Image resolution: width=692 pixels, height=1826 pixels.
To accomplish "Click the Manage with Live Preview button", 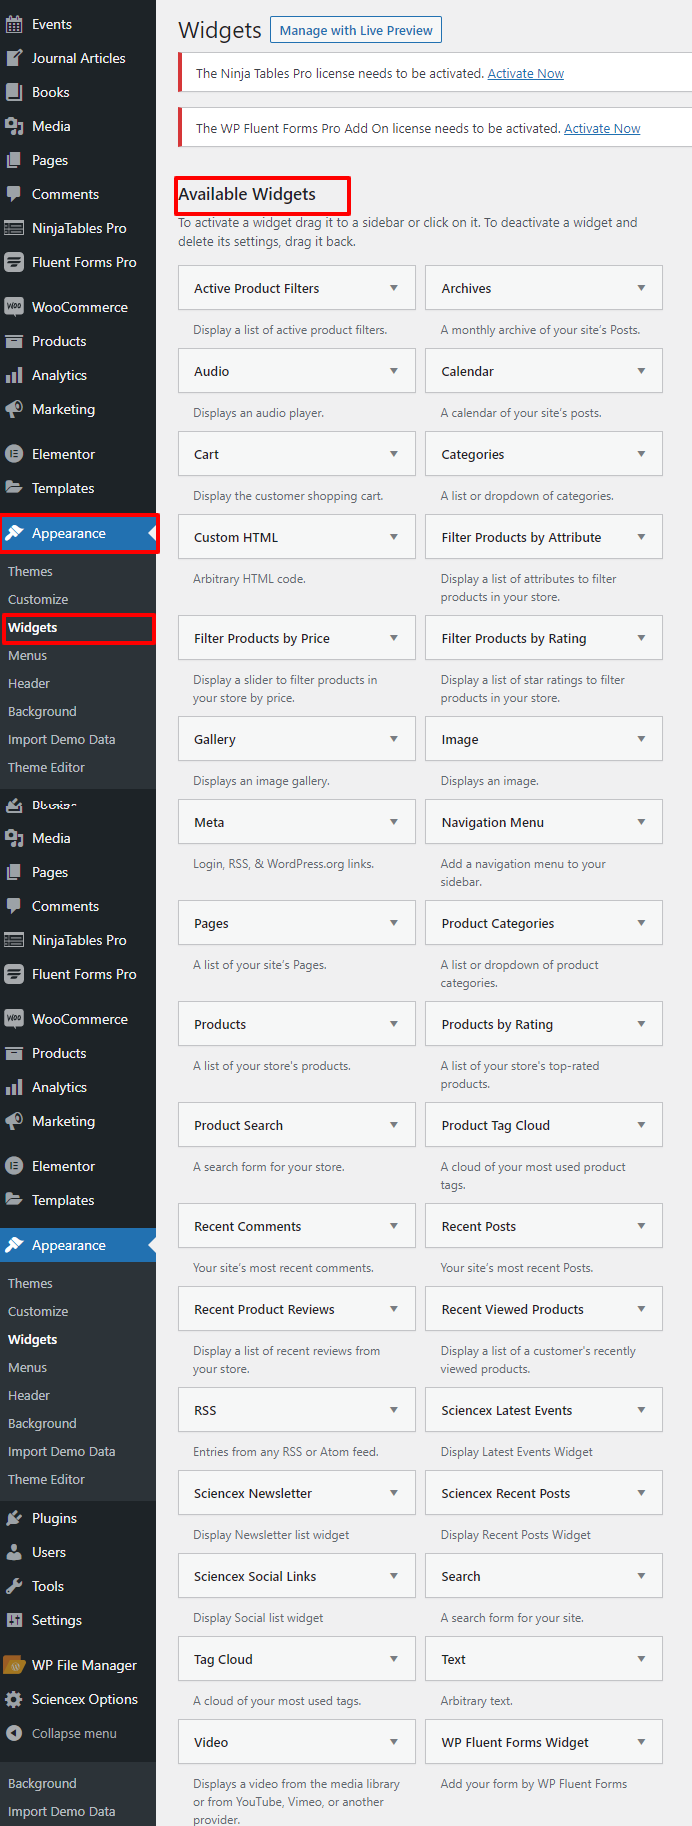I will tap(355, 29).
